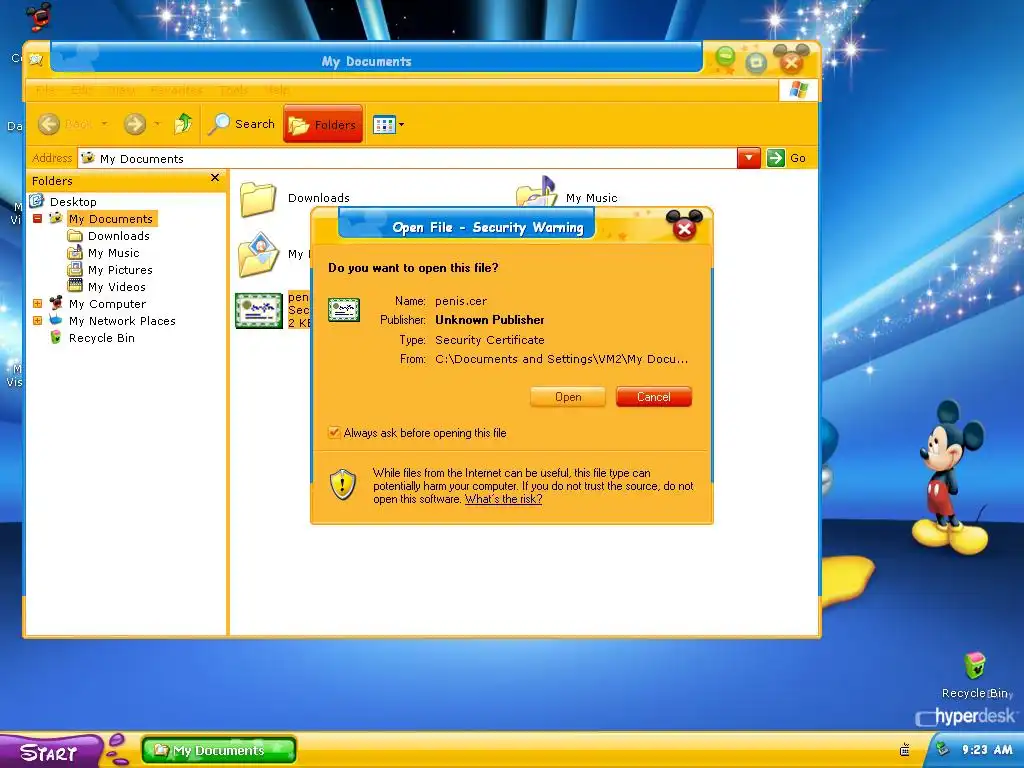Screen dimensions: 1024x768
Task: Click the Start button
Action: [50, 752]
